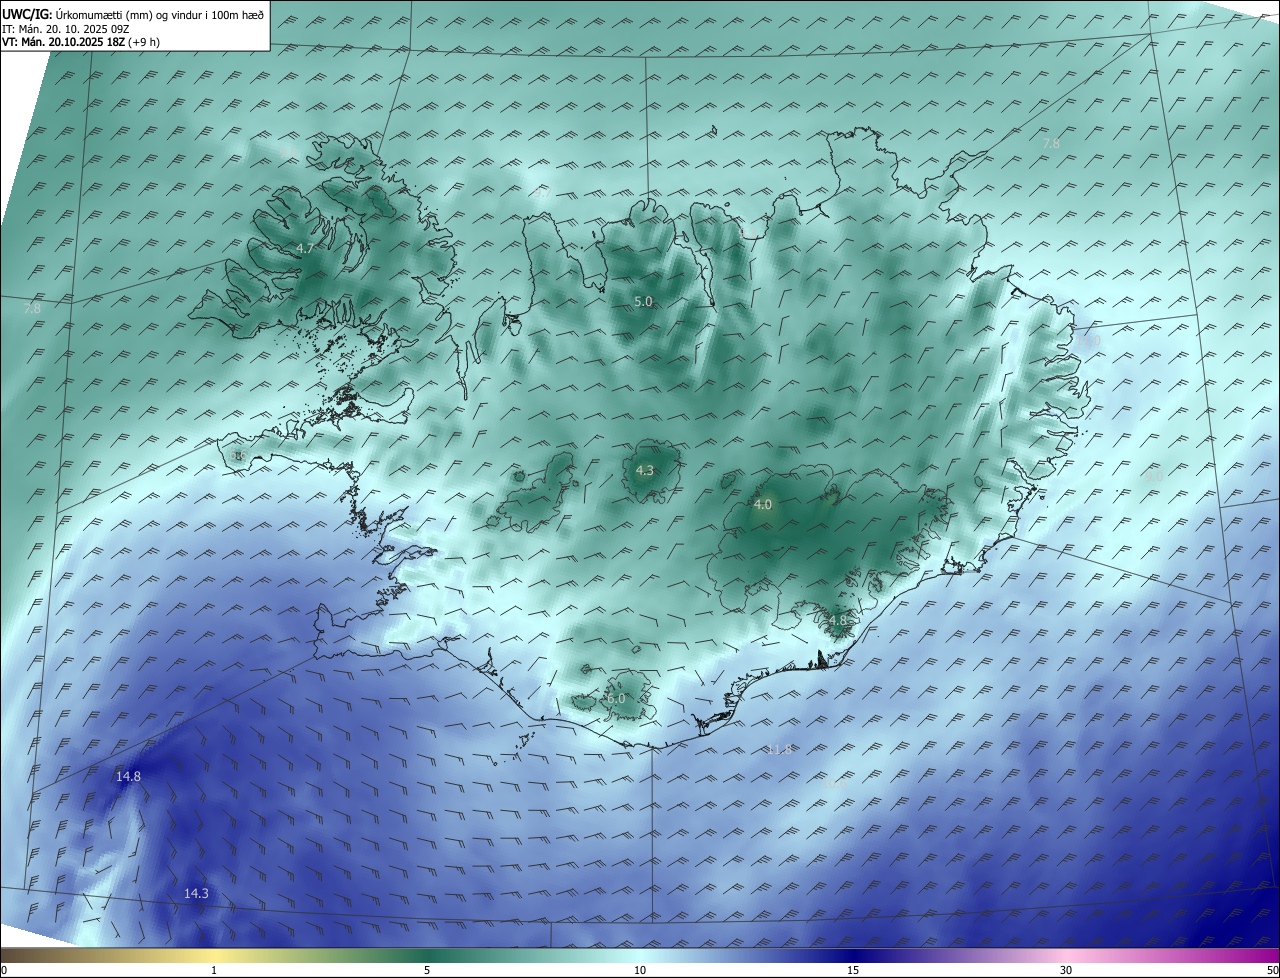Click the colorbar tick label "10"
1280x978 pixels.
tap(640, 970)
